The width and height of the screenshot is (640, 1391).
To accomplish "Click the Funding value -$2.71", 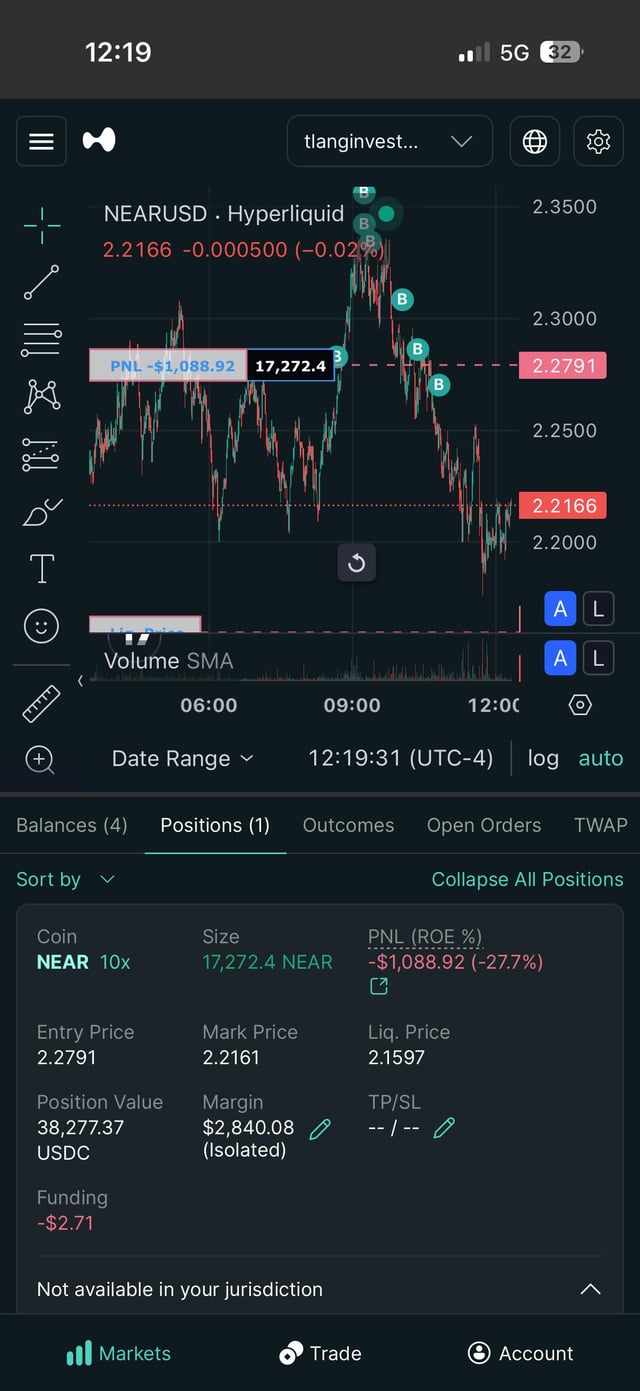I will (x=65, y=1223).
